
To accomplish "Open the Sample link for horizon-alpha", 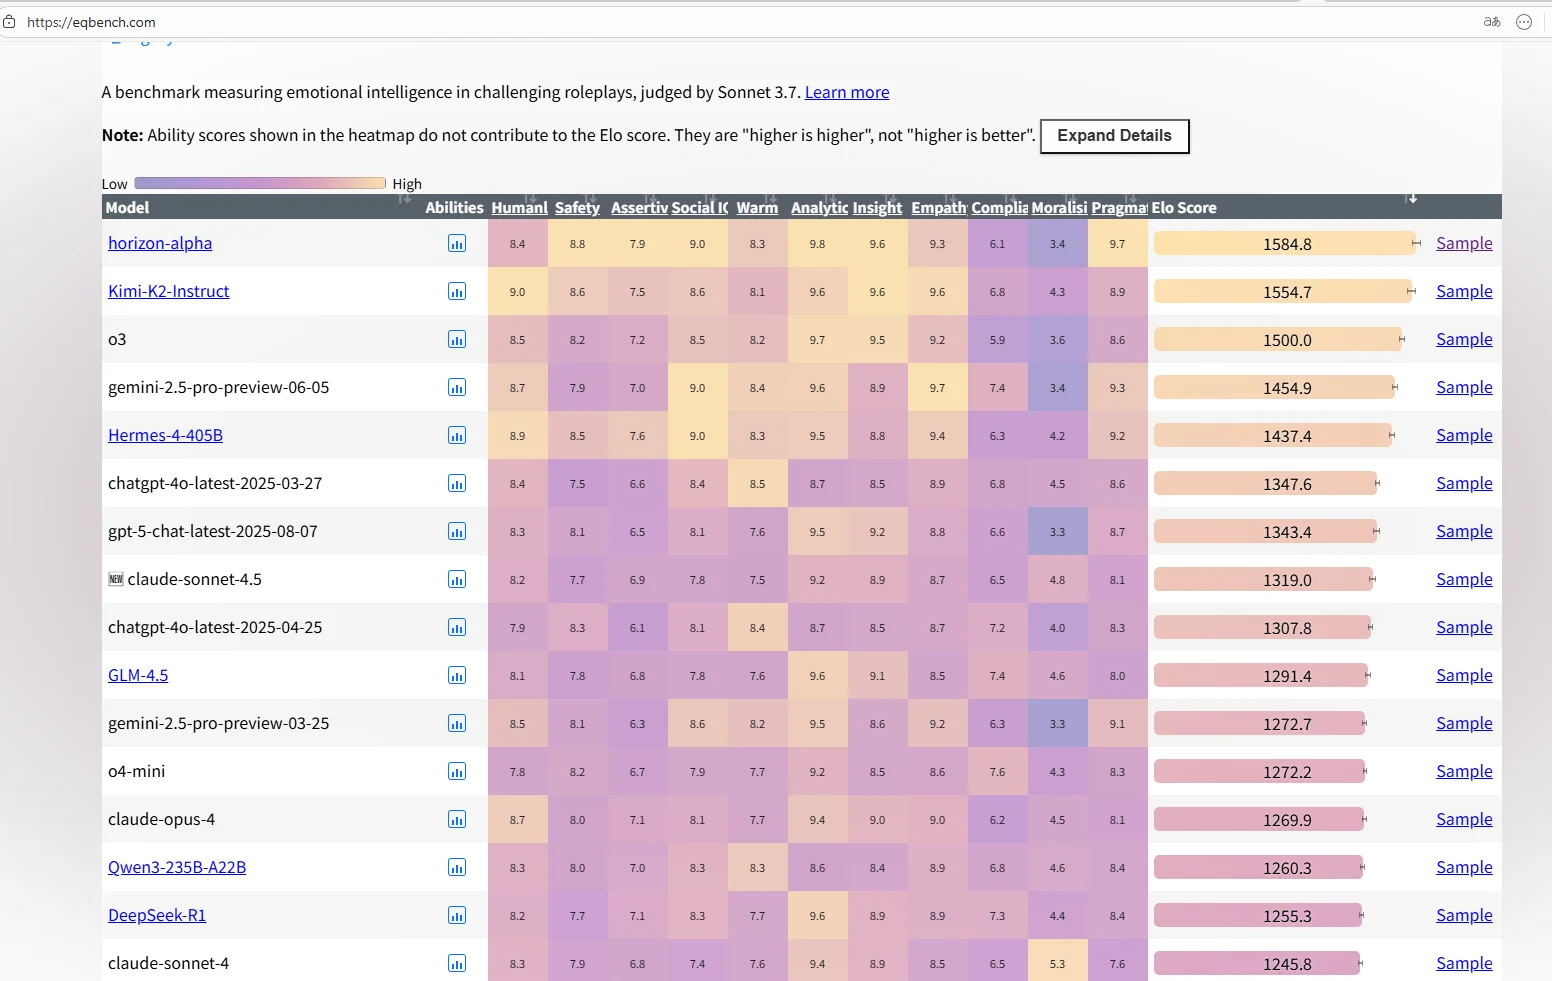I will pyautogui.click(x=1464, y=243).
